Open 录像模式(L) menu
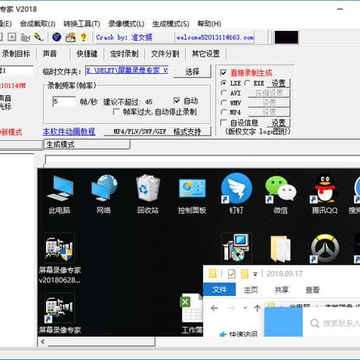 (x=126, y=24)
